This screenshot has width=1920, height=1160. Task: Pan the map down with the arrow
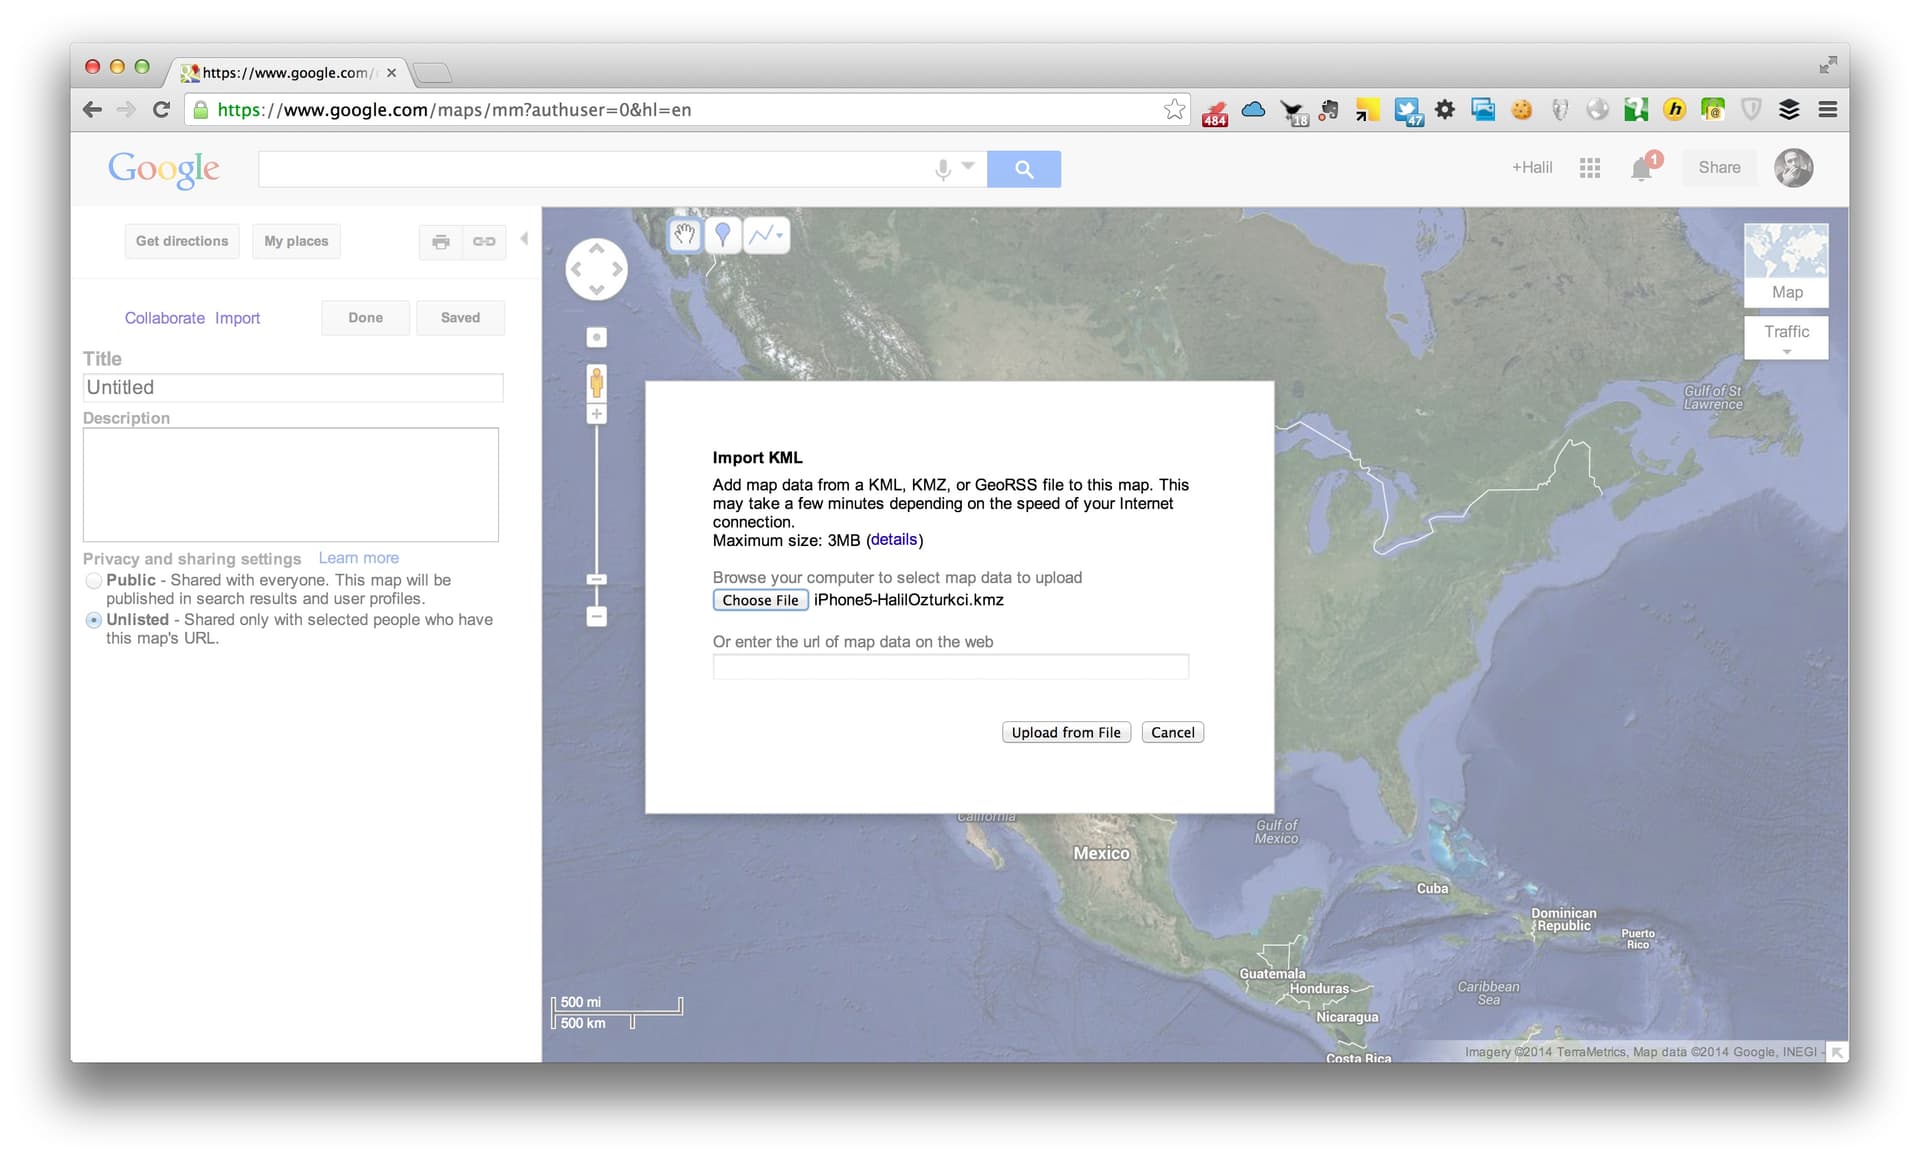pyautogui.click(x=597, y=290)
